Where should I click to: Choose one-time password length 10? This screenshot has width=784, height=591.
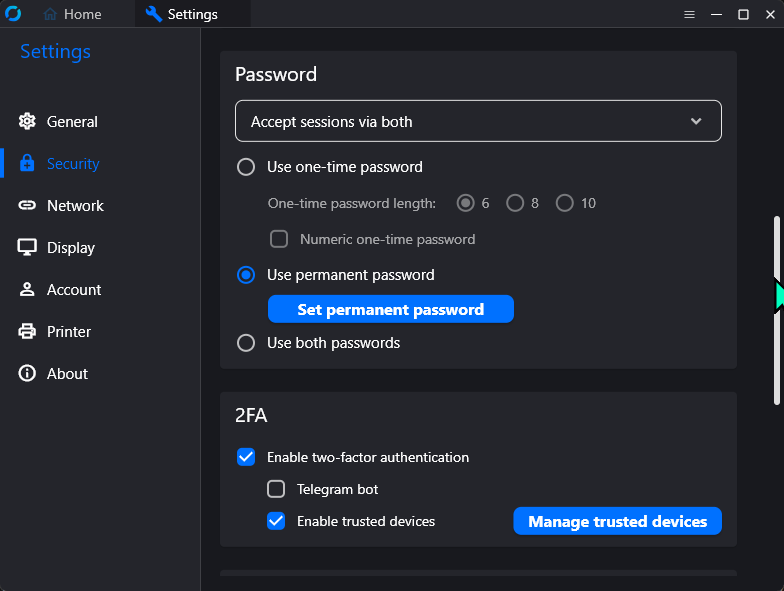point(564,203)
